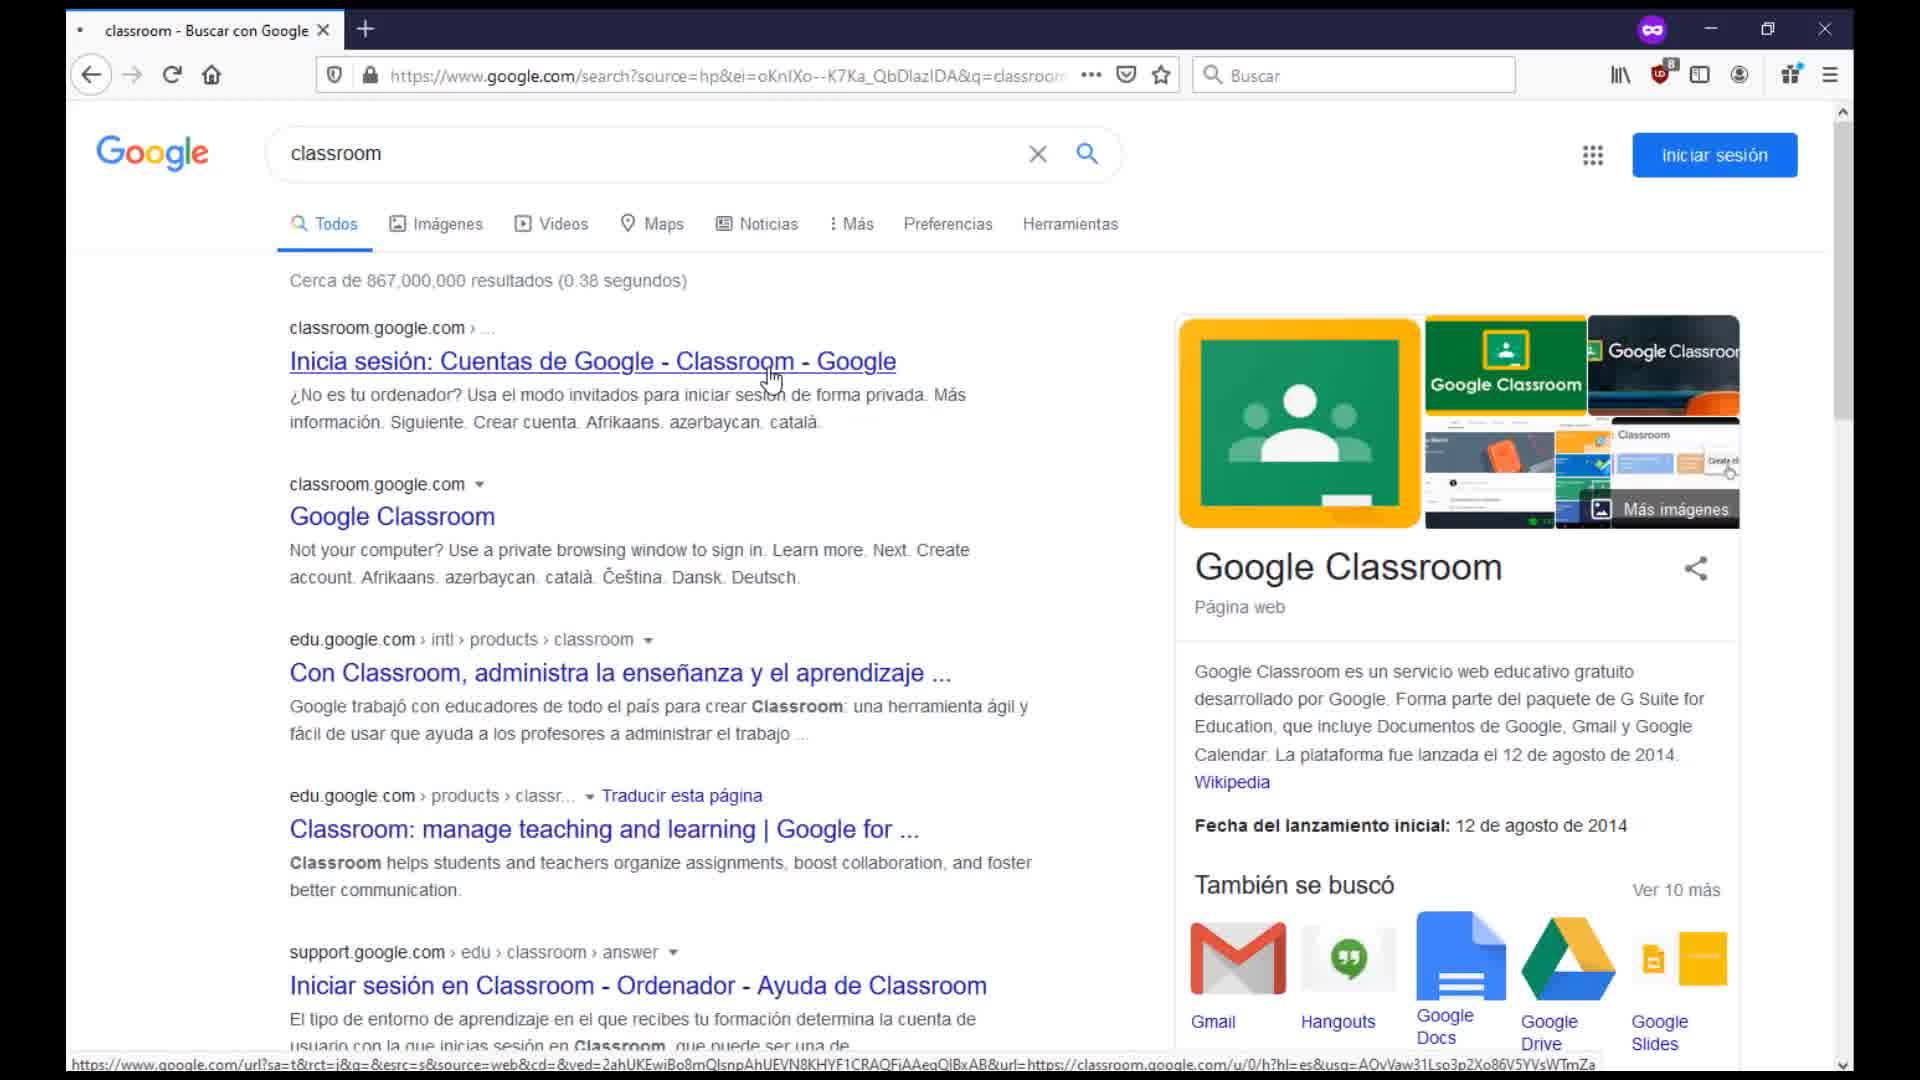Open the 'Google Classroom' result link

pos(392,517)
